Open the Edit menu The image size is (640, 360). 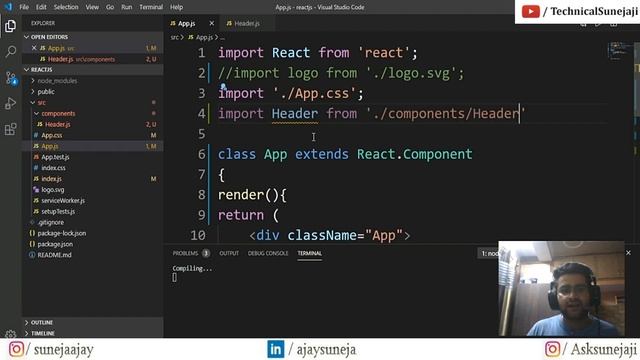(x=41, y=7)
